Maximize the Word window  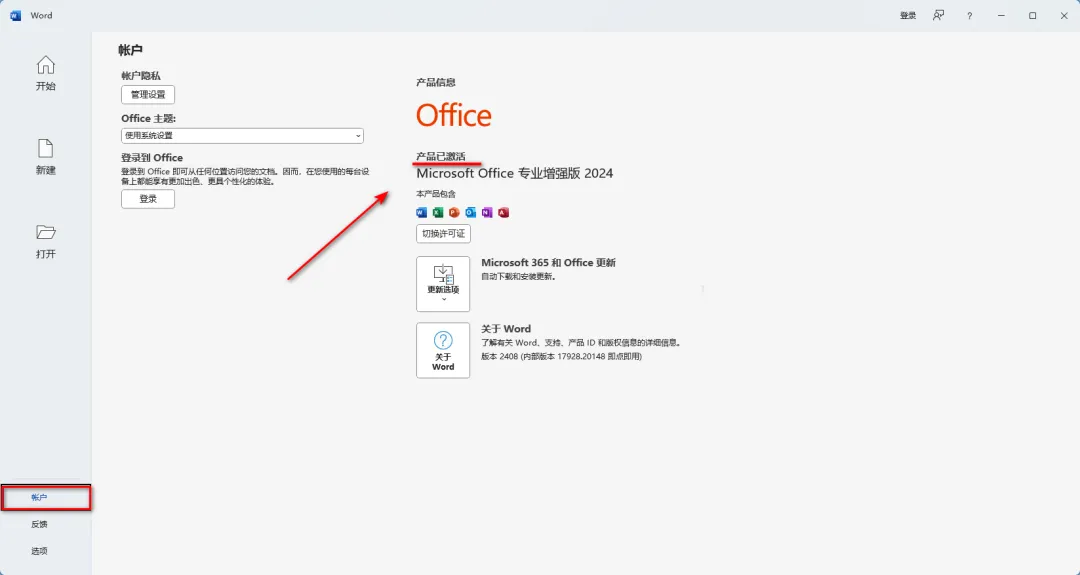[1032, 15]
